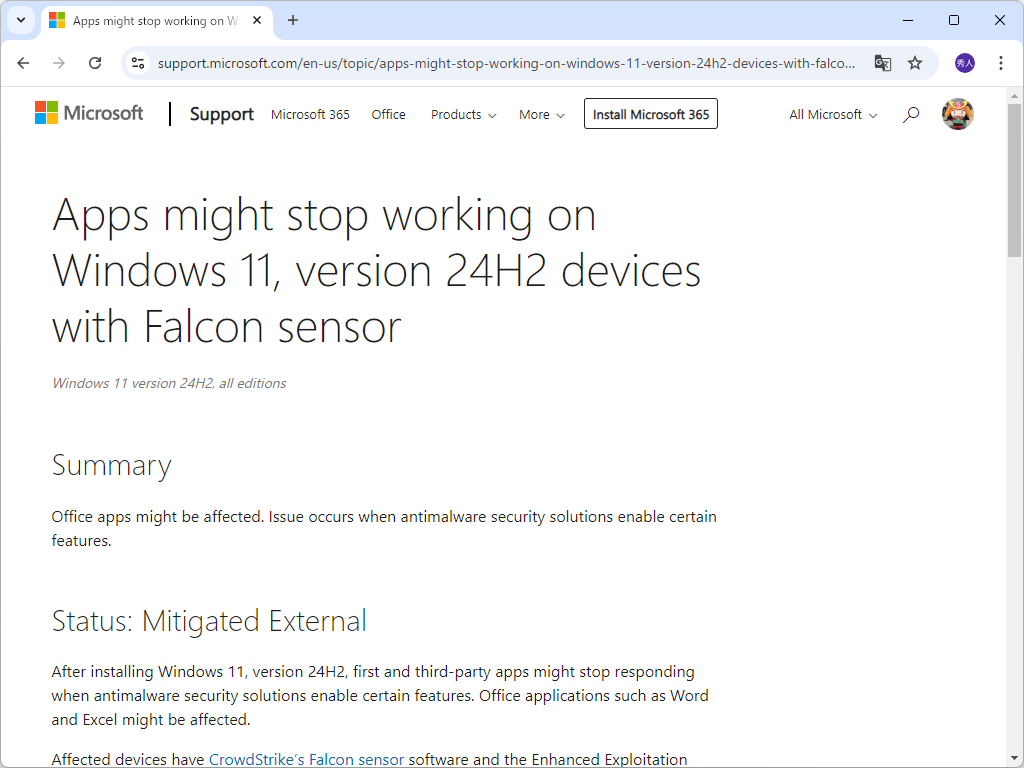Open the tab search chevron
The width and height of the screenshot is (1024, 768).
coord(20,20)
